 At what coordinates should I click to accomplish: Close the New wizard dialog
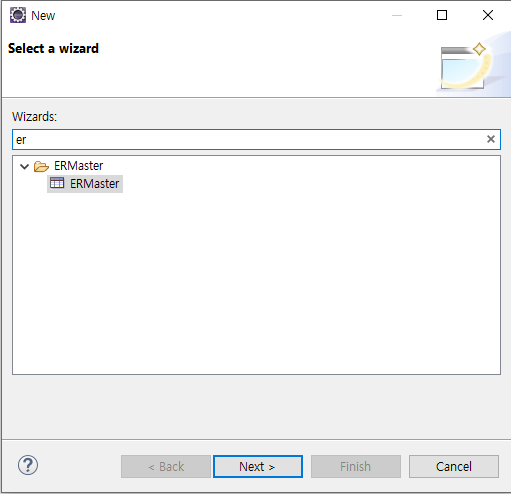(488, 15)
